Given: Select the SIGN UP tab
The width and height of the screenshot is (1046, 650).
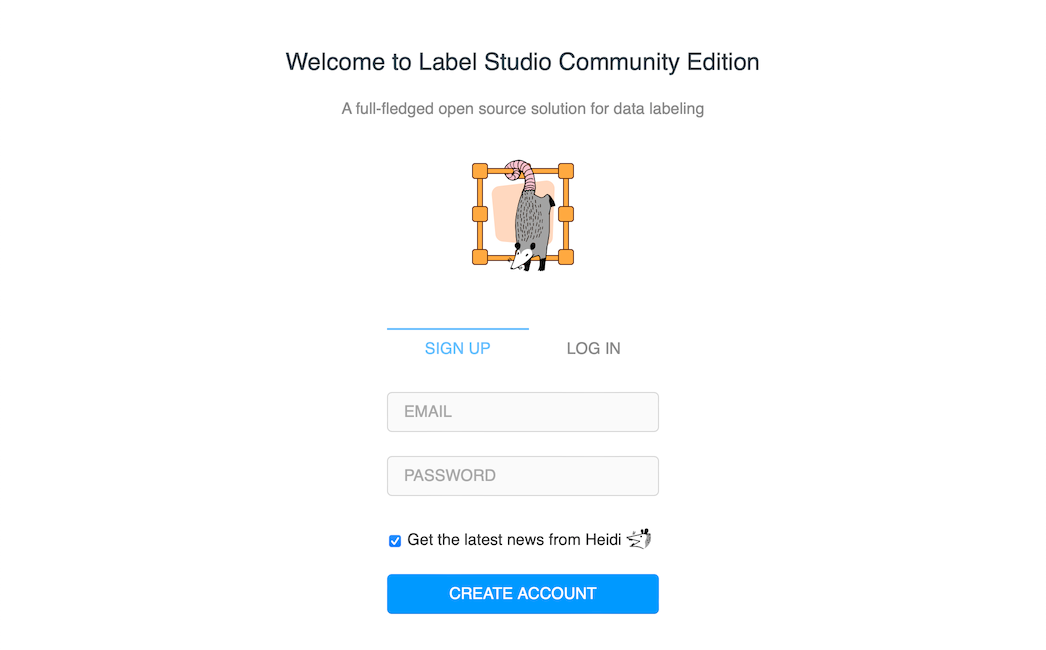Looking at the screenshot, I should [x=457, y=348].
